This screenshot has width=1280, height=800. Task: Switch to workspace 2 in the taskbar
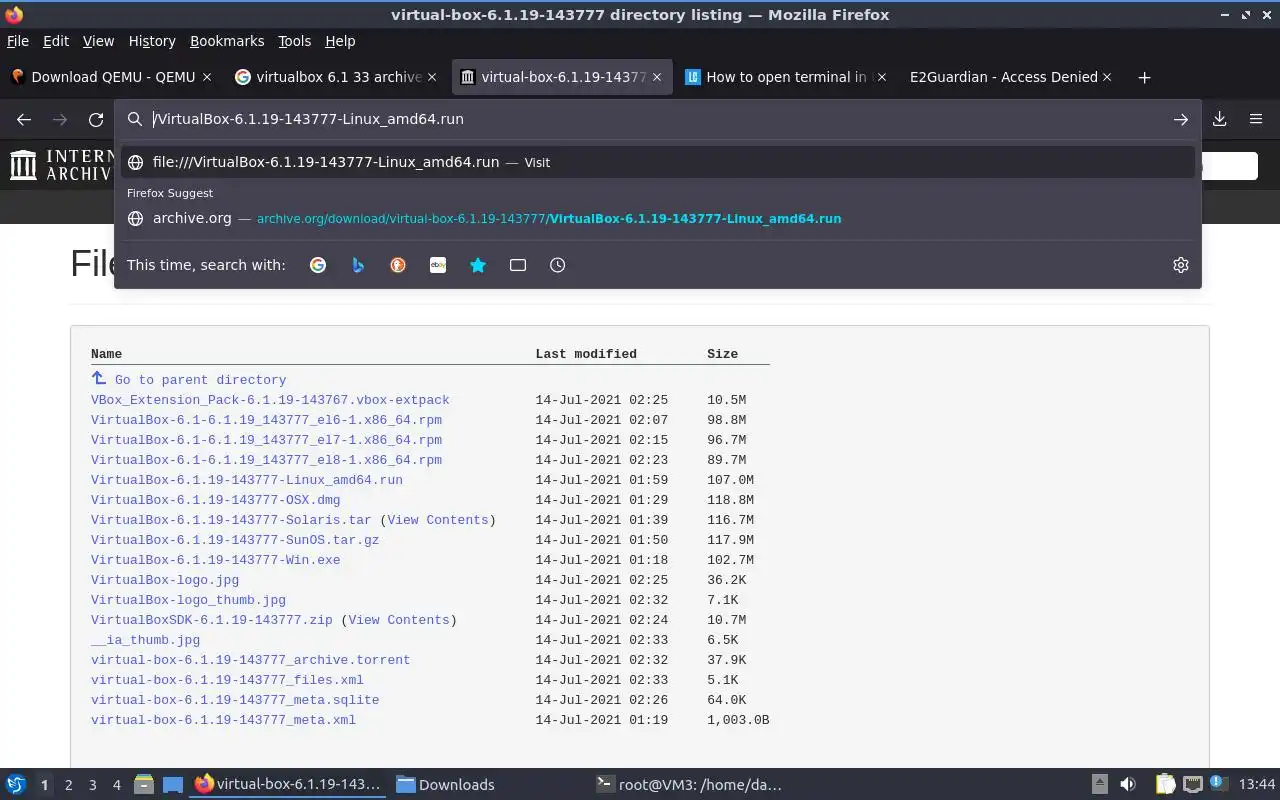point(68,785)
